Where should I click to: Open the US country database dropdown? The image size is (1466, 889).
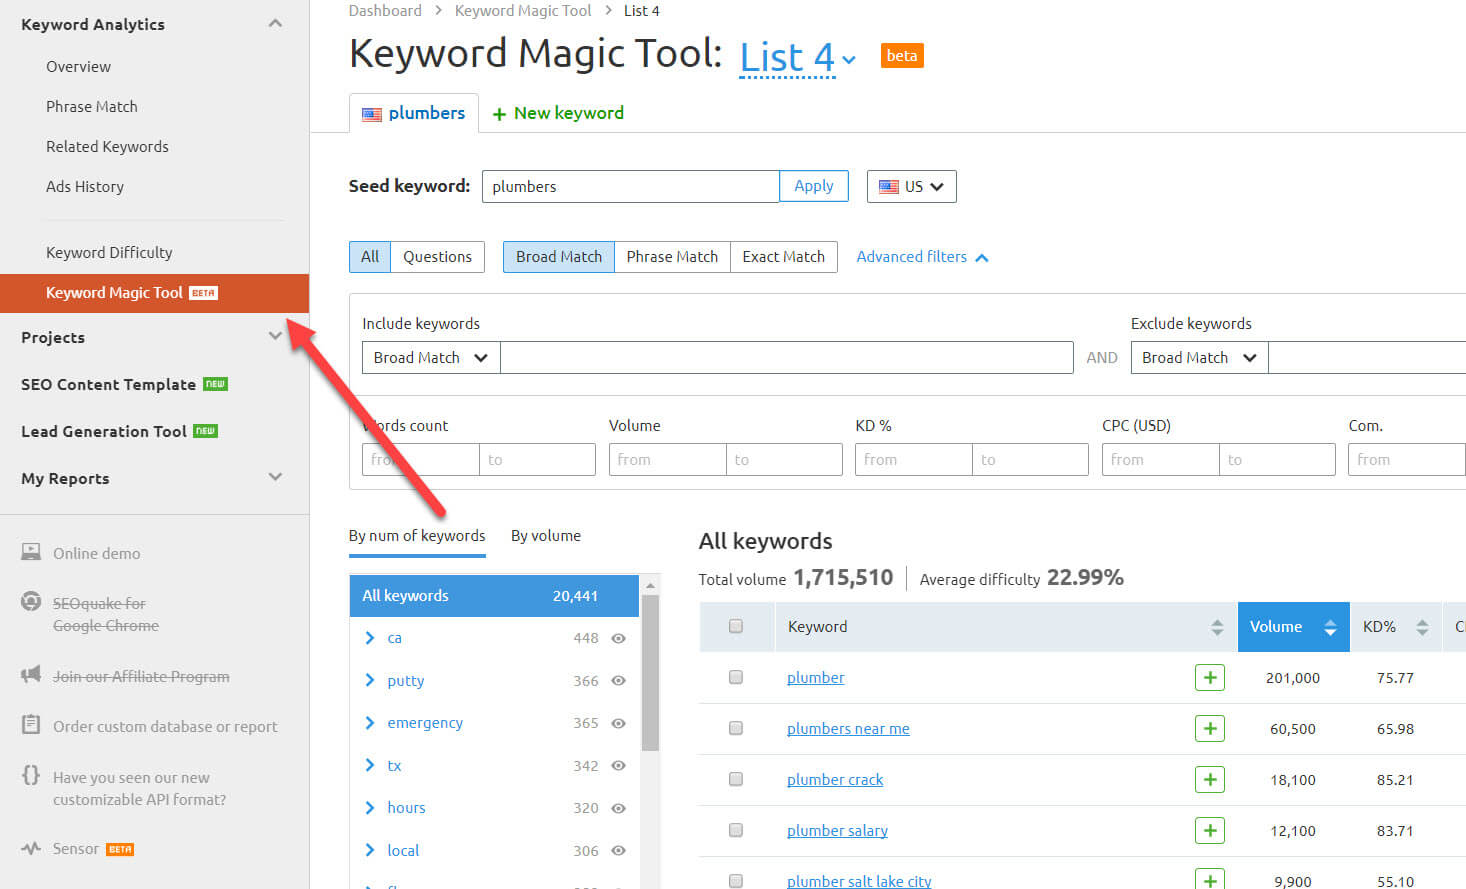pyautogui.click(x=911, y=186)
